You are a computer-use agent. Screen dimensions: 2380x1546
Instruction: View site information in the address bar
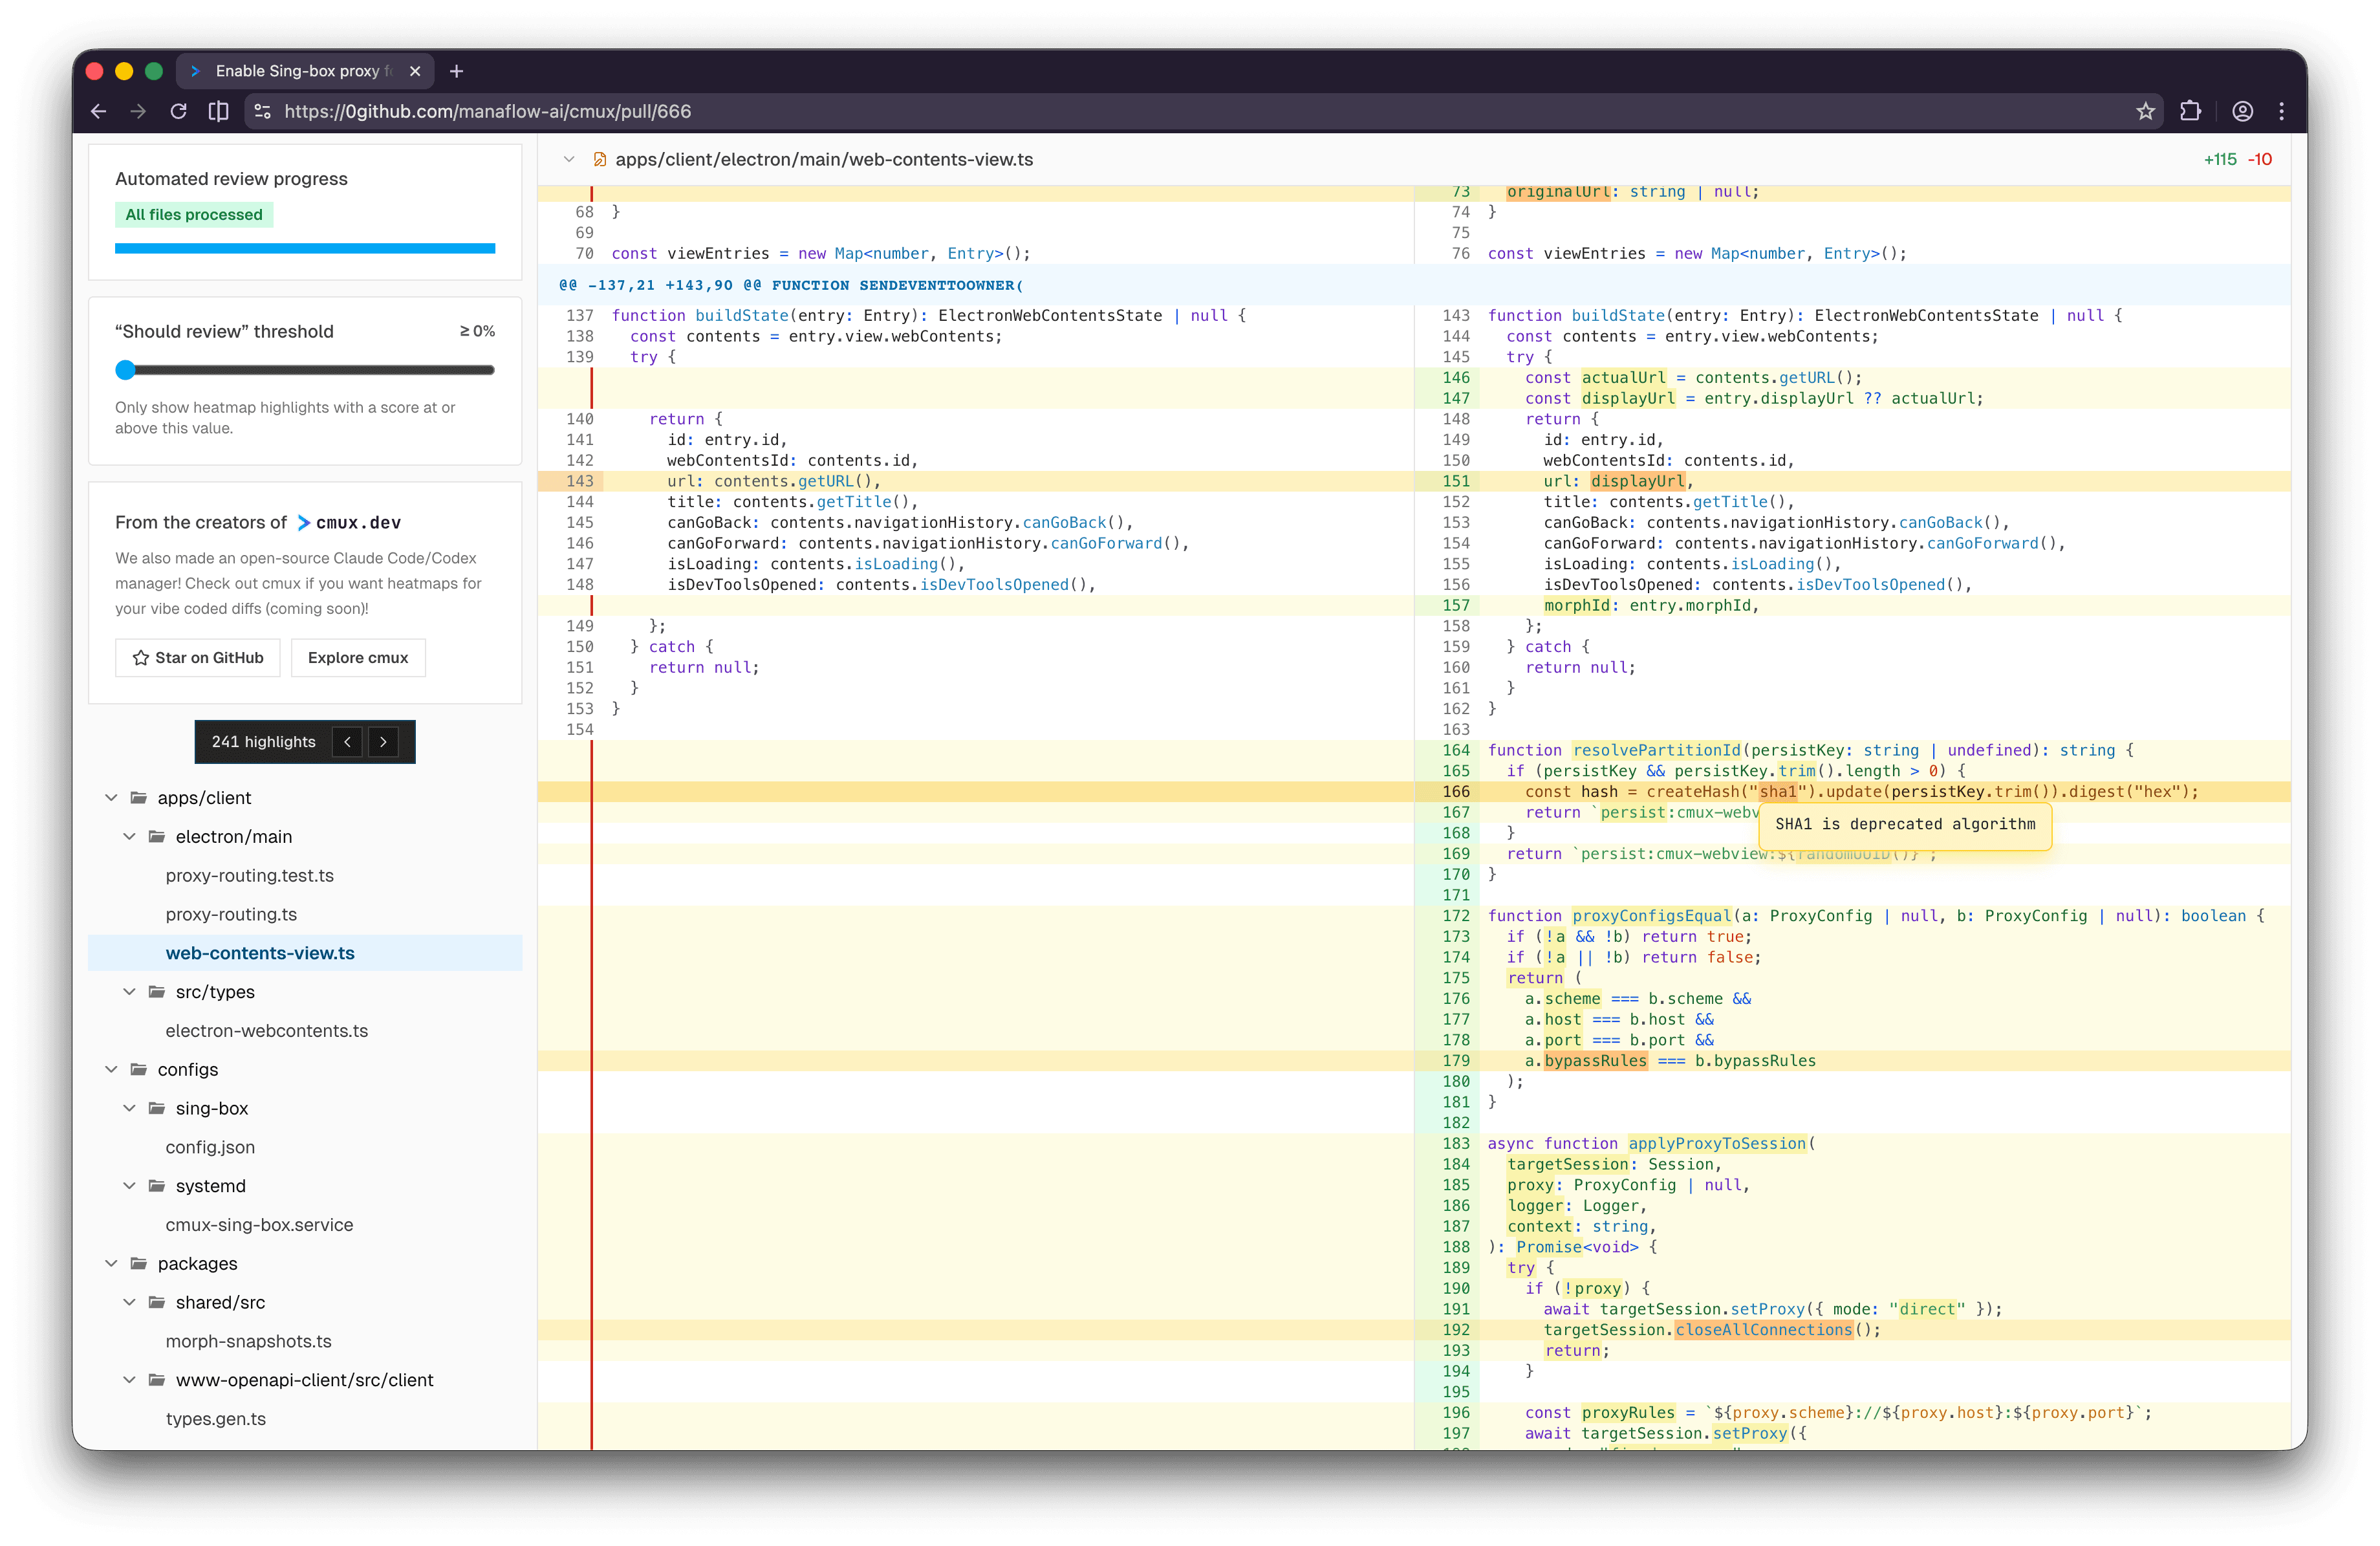262,111
